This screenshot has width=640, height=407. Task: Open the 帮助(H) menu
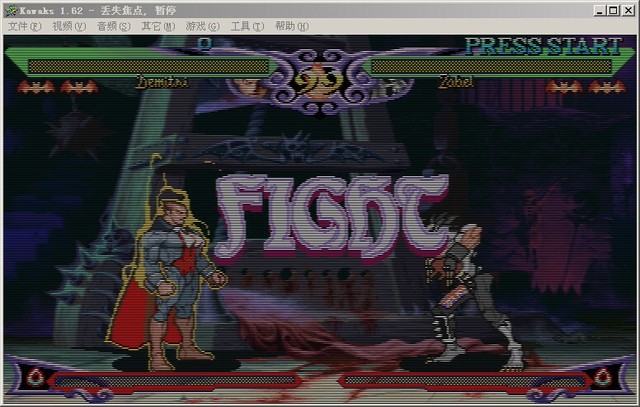pos(292,27)
